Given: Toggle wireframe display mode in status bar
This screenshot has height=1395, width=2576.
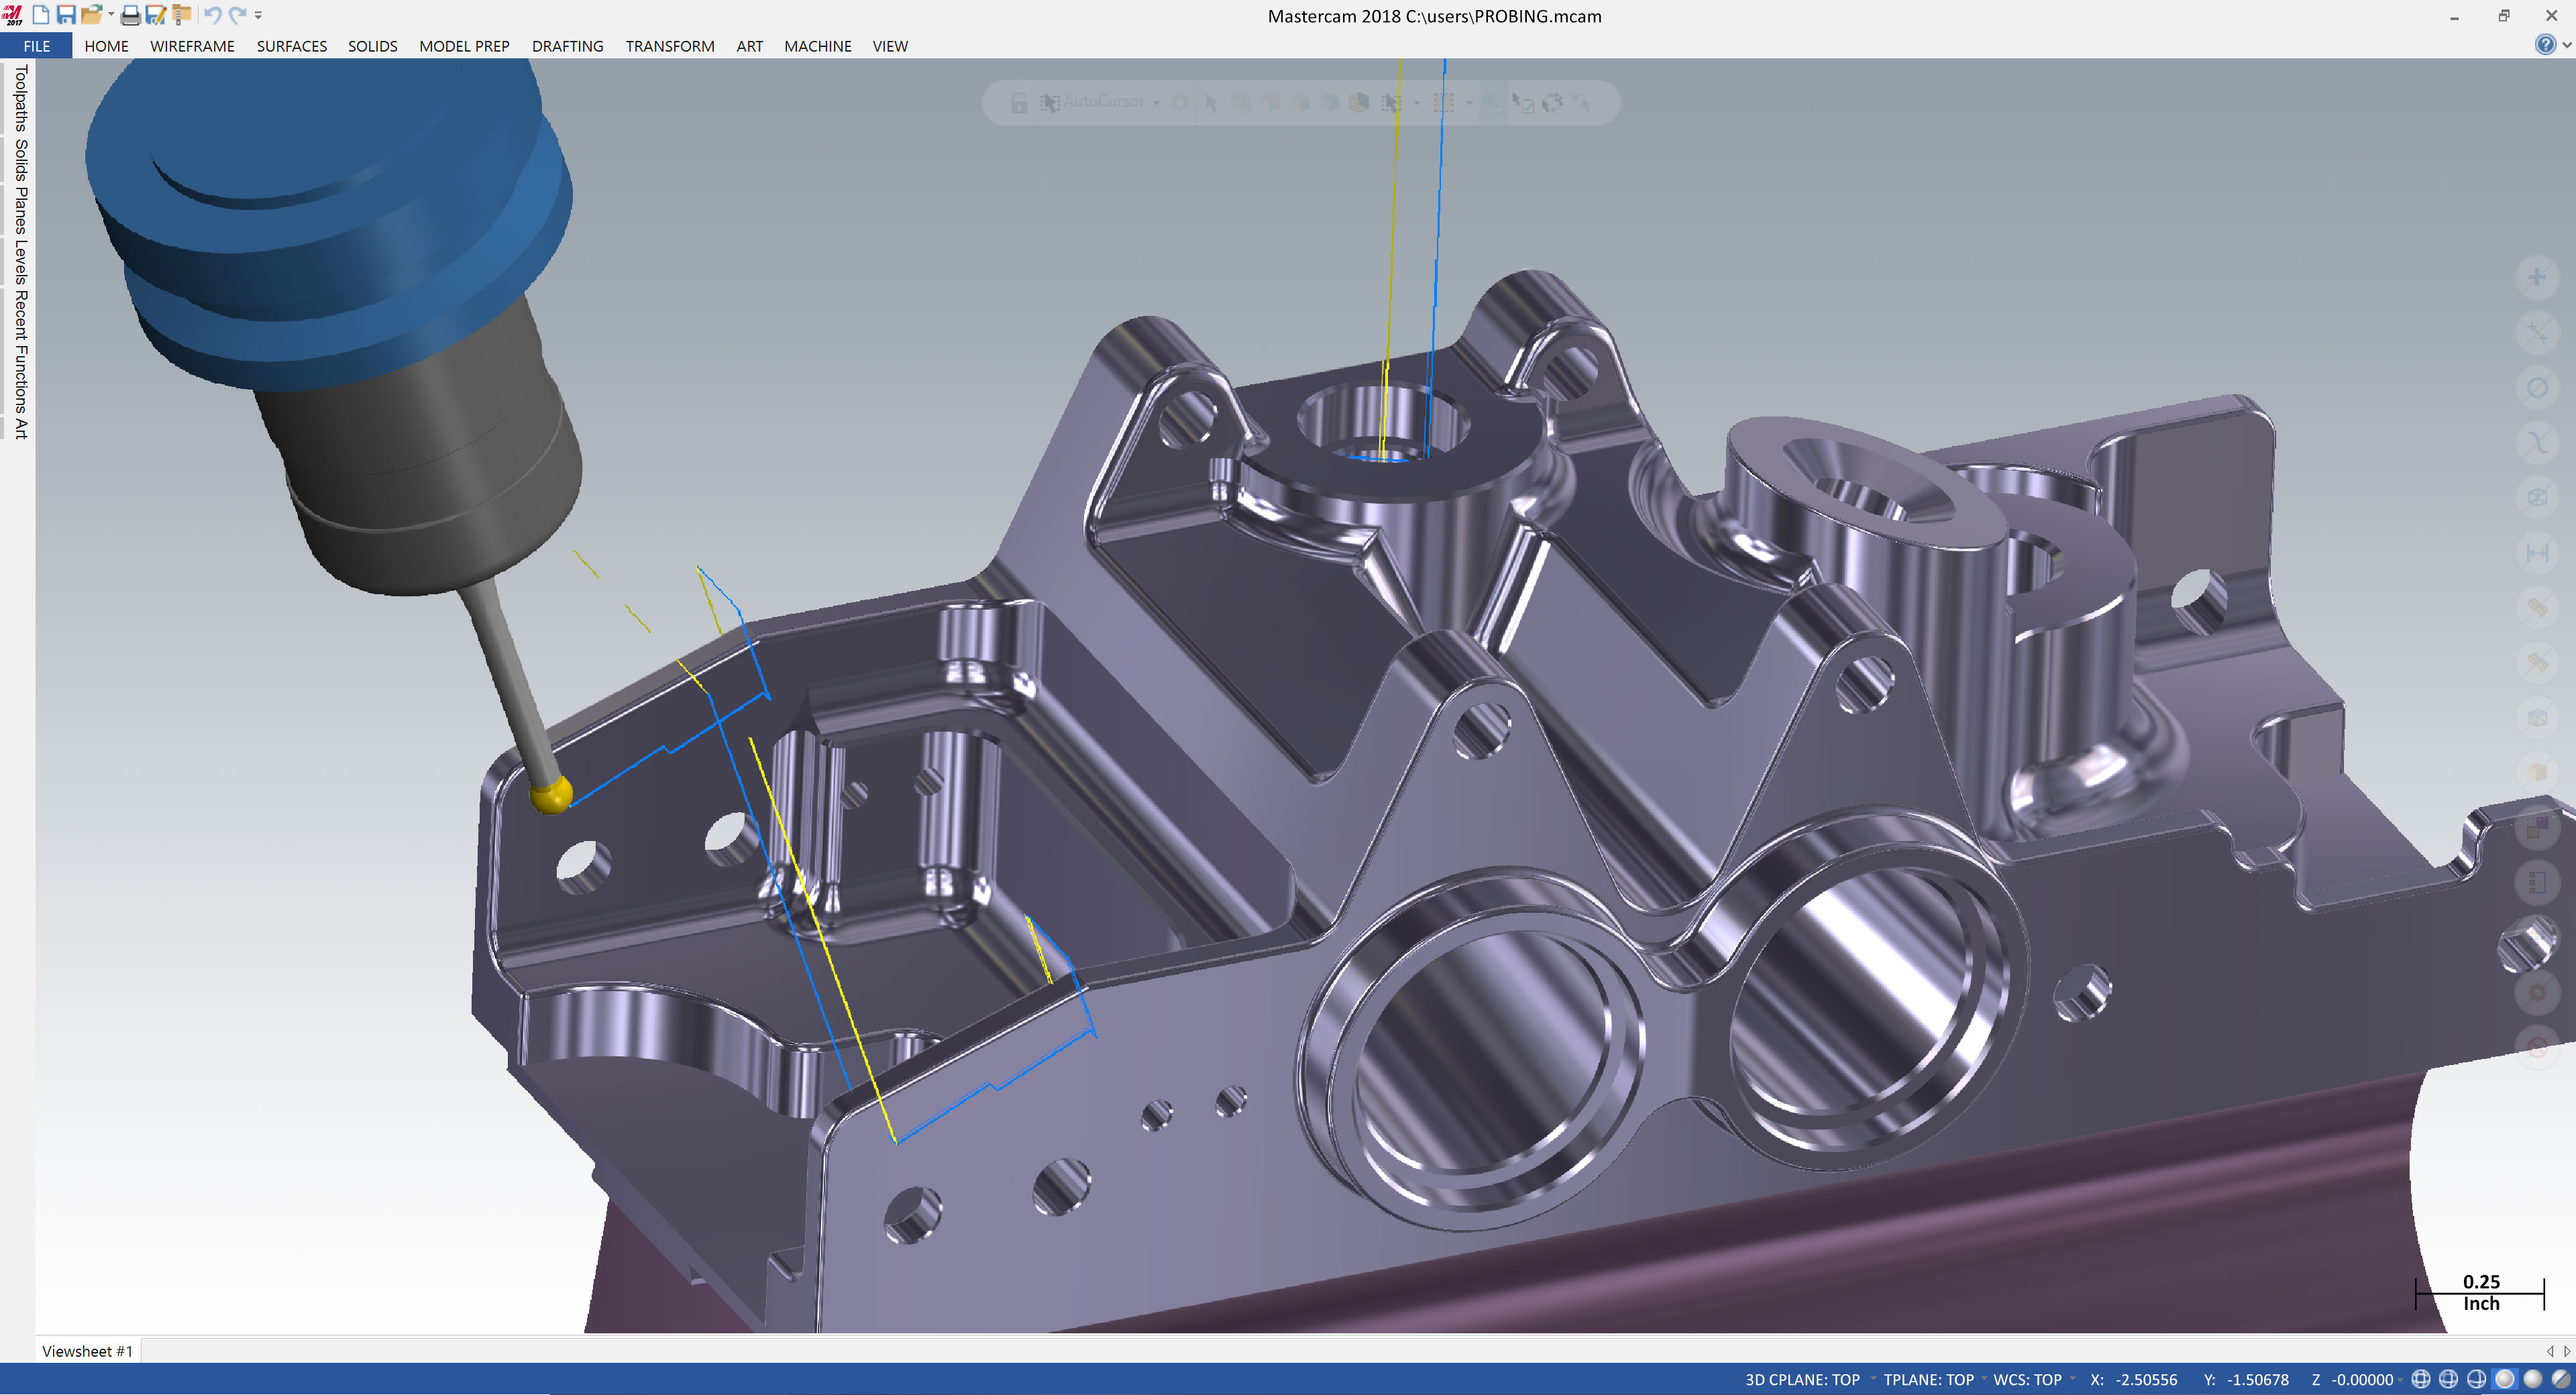Looking at the screenshot, I should [2421, 1379].
